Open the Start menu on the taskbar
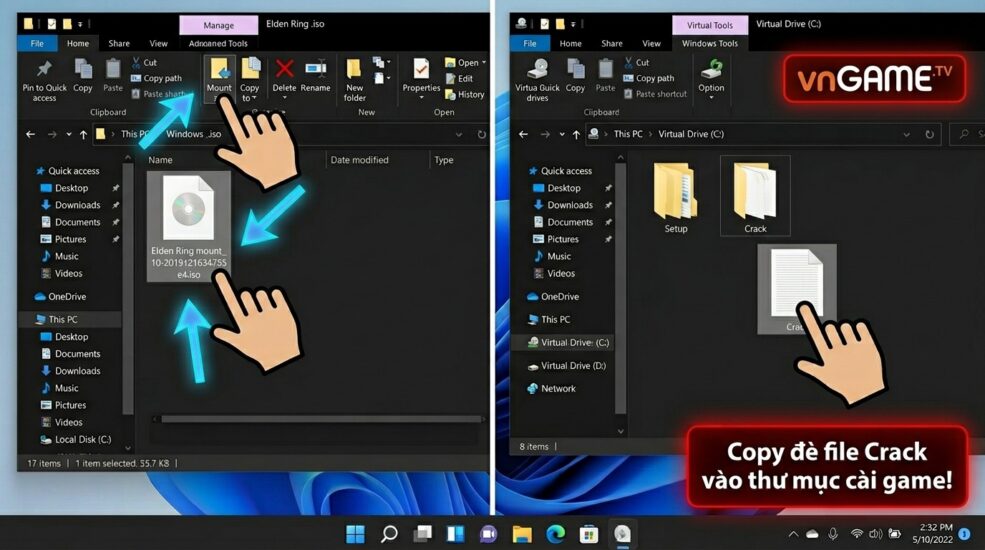The height and width of the screenshot is (550, 985). pyautogui.click(x=355, y=533)
